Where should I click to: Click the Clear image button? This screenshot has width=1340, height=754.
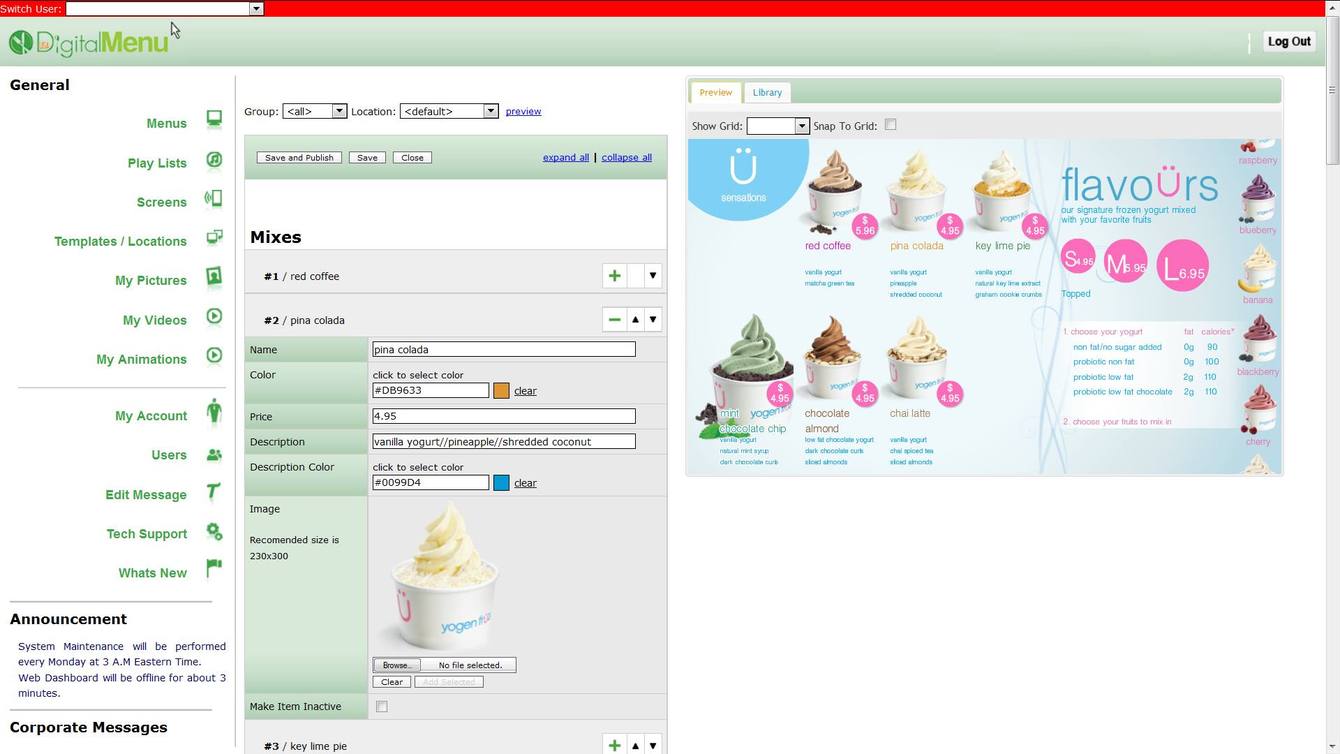[392, 682]
